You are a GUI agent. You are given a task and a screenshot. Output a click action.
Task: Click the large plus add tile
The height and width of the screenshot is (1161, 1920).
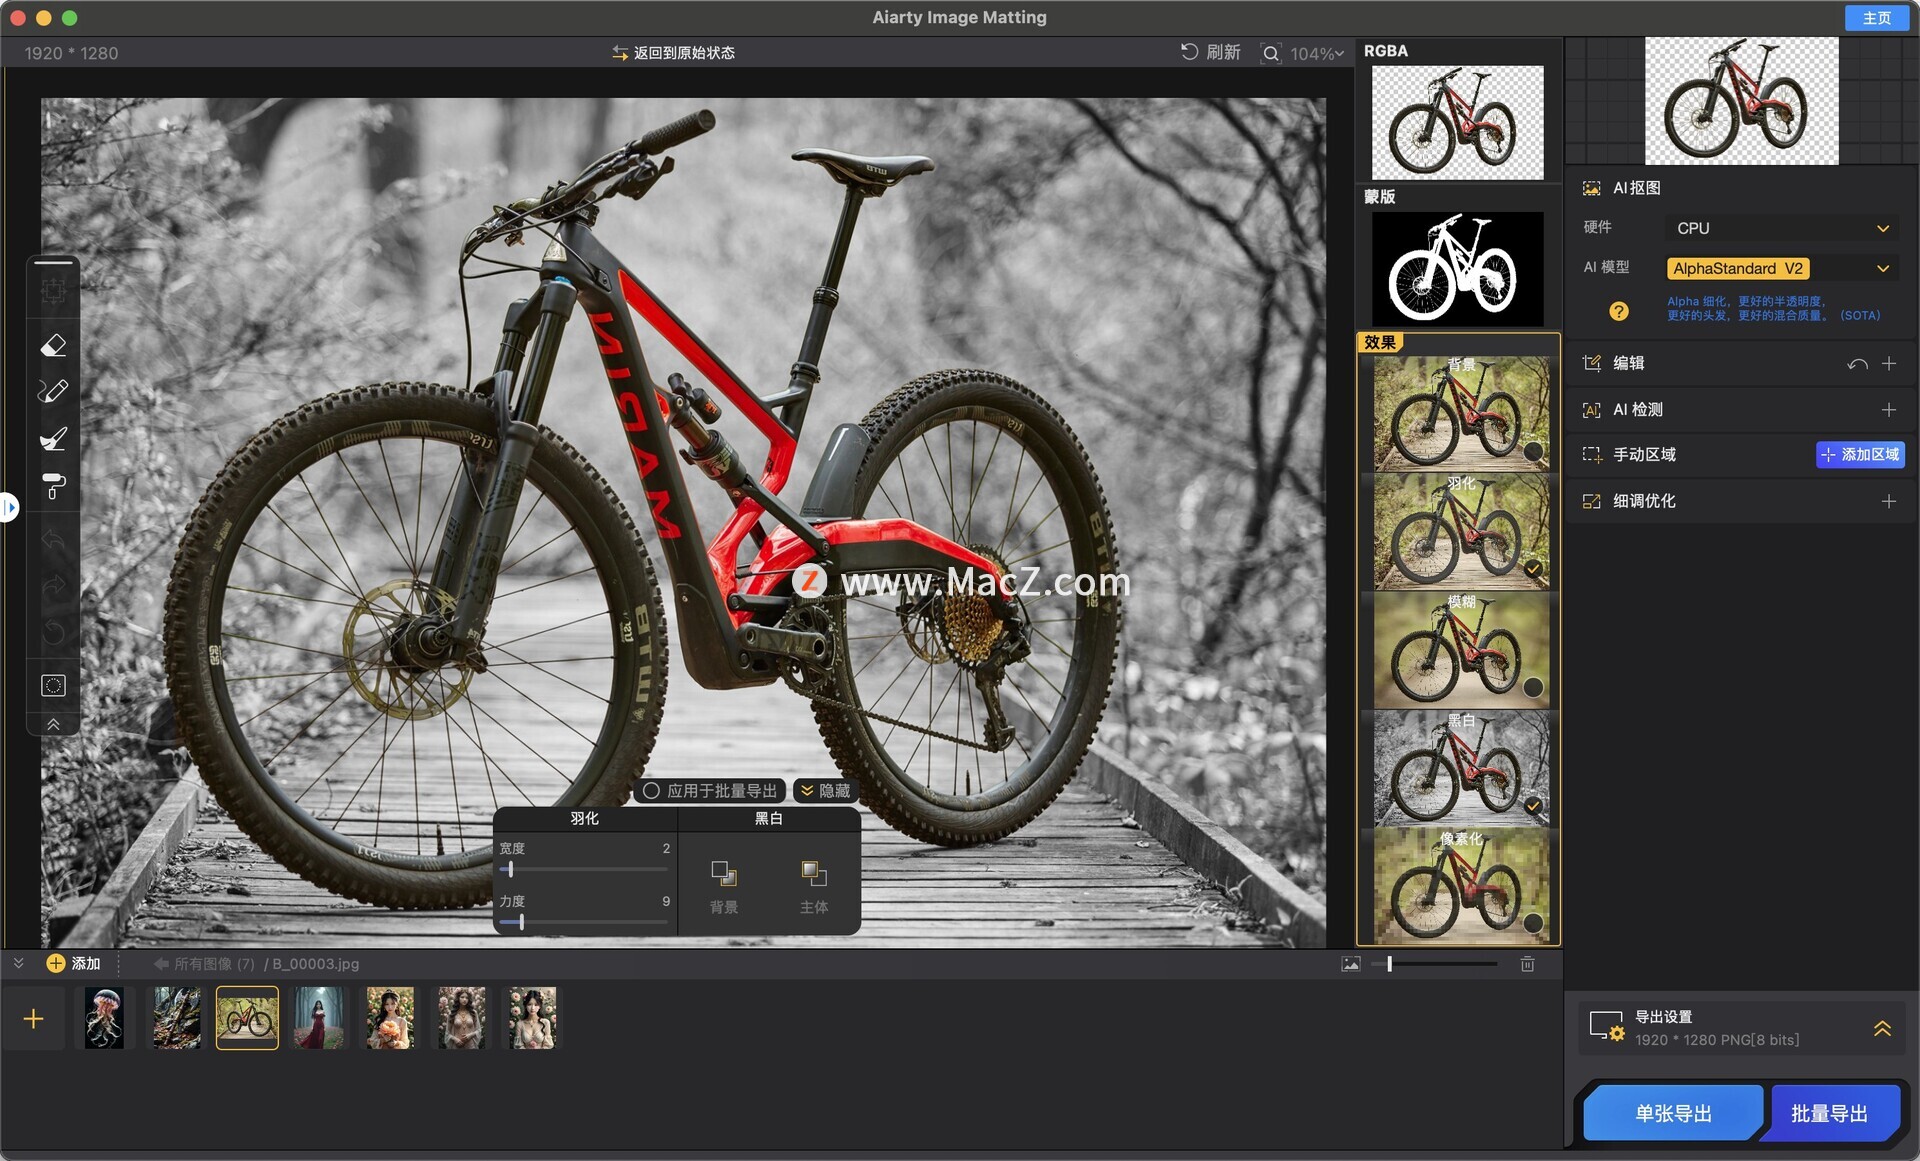click(33, 1018)
